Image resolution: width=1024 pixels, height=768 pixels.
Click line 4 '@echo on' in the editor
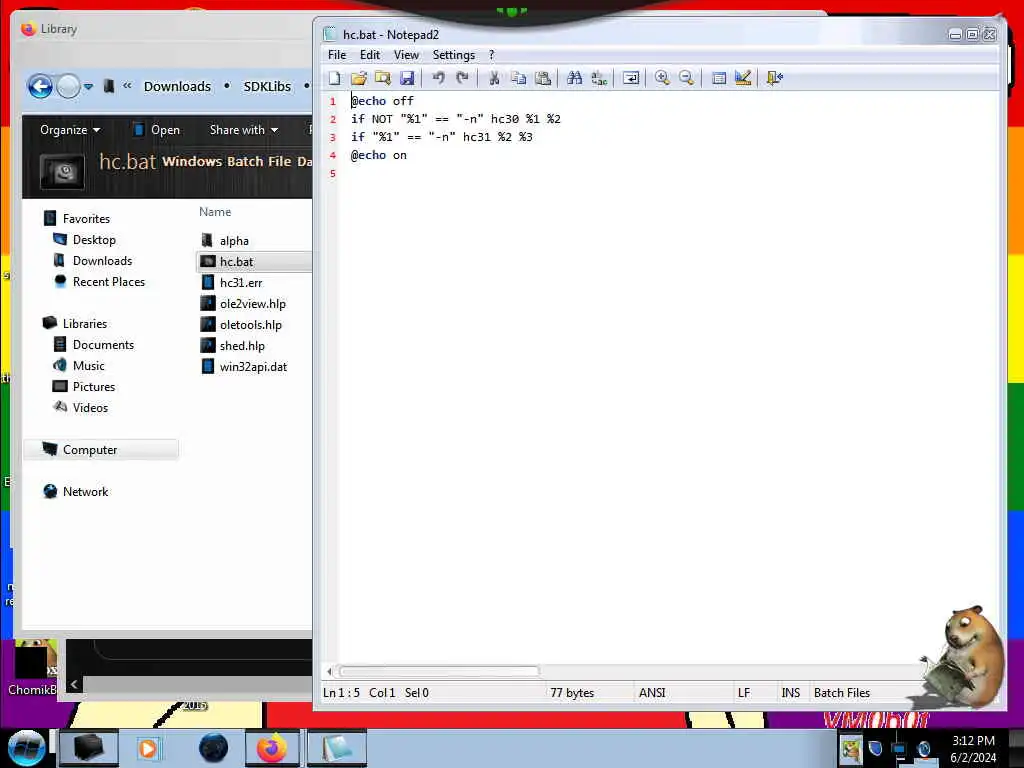(x=379, y=155)
